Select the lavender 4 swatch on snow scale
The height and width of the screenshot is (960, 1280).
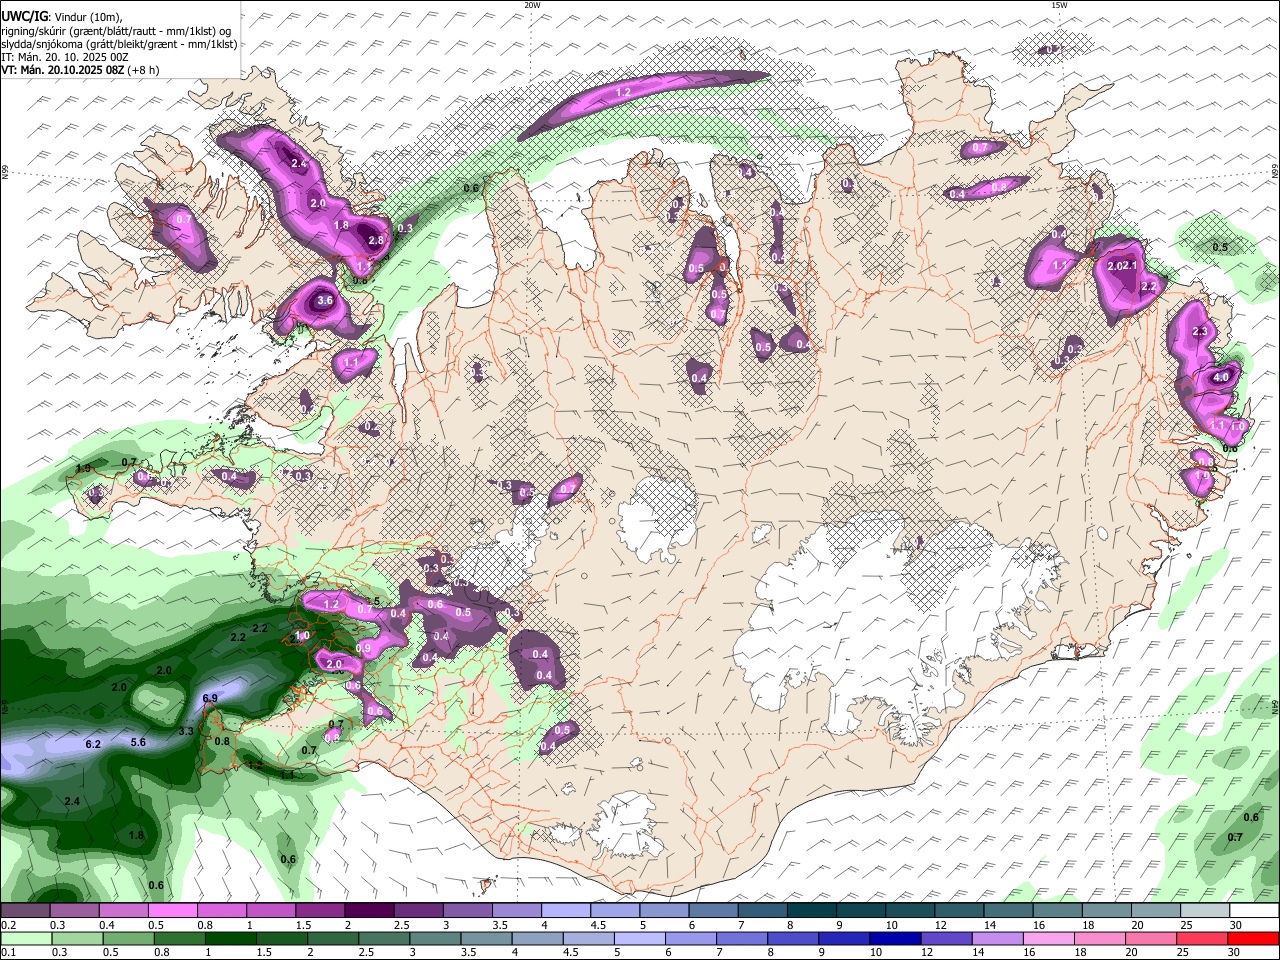coord(566,911)
